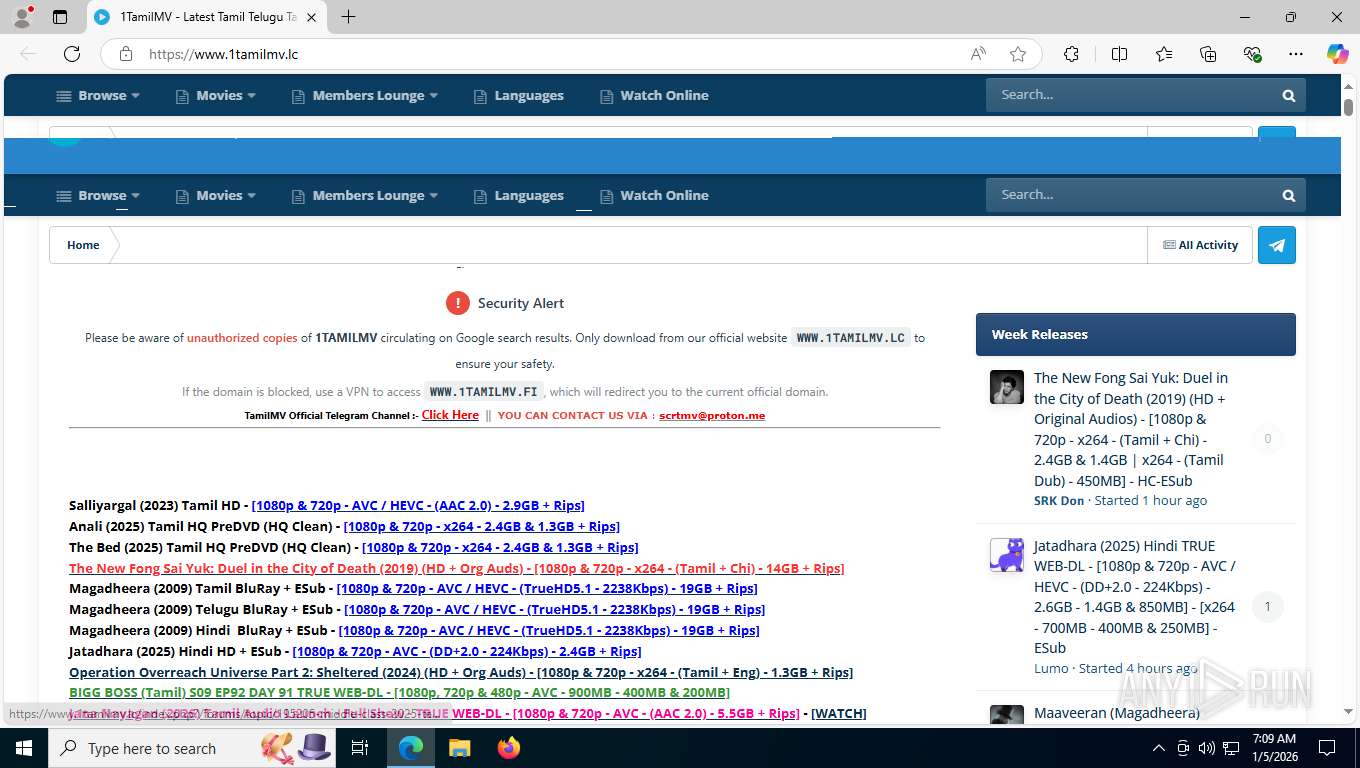Click the scrtmv@proton.me contact email
Viewport: 1360px width, 768px height.
pos(712,416)
